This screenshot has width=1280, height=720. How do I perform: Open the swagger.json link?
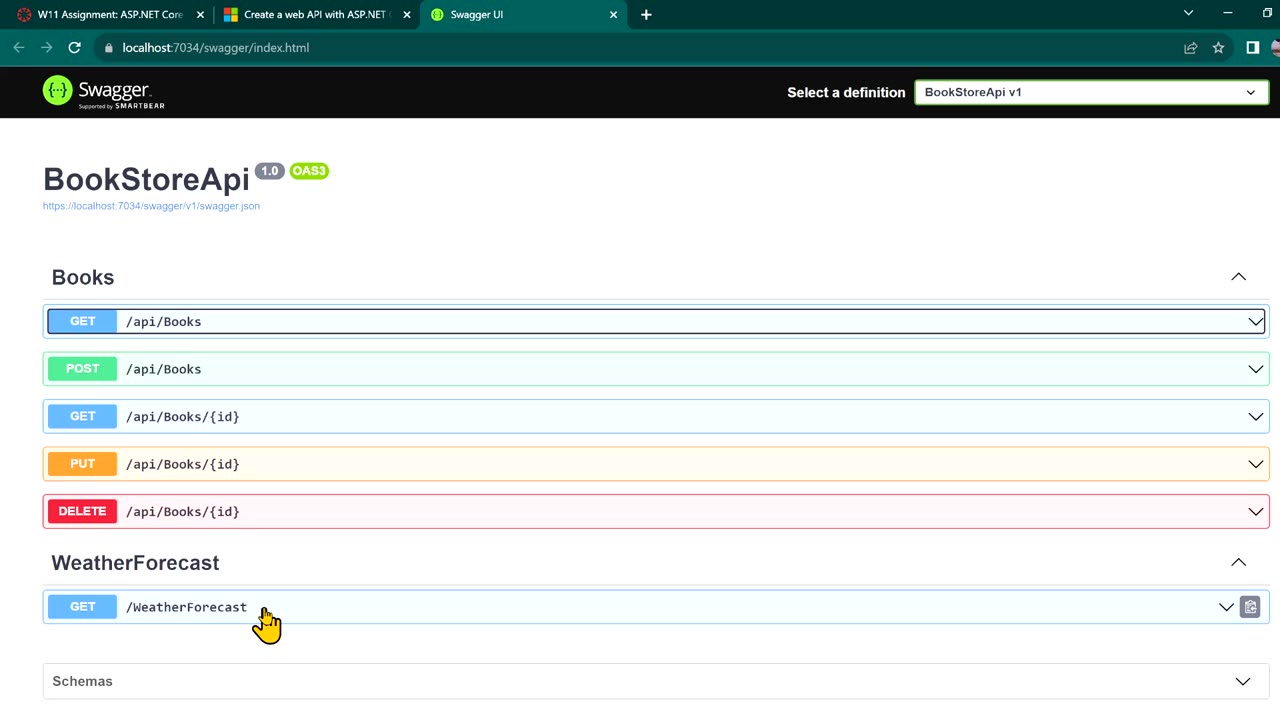coord(151,206)
